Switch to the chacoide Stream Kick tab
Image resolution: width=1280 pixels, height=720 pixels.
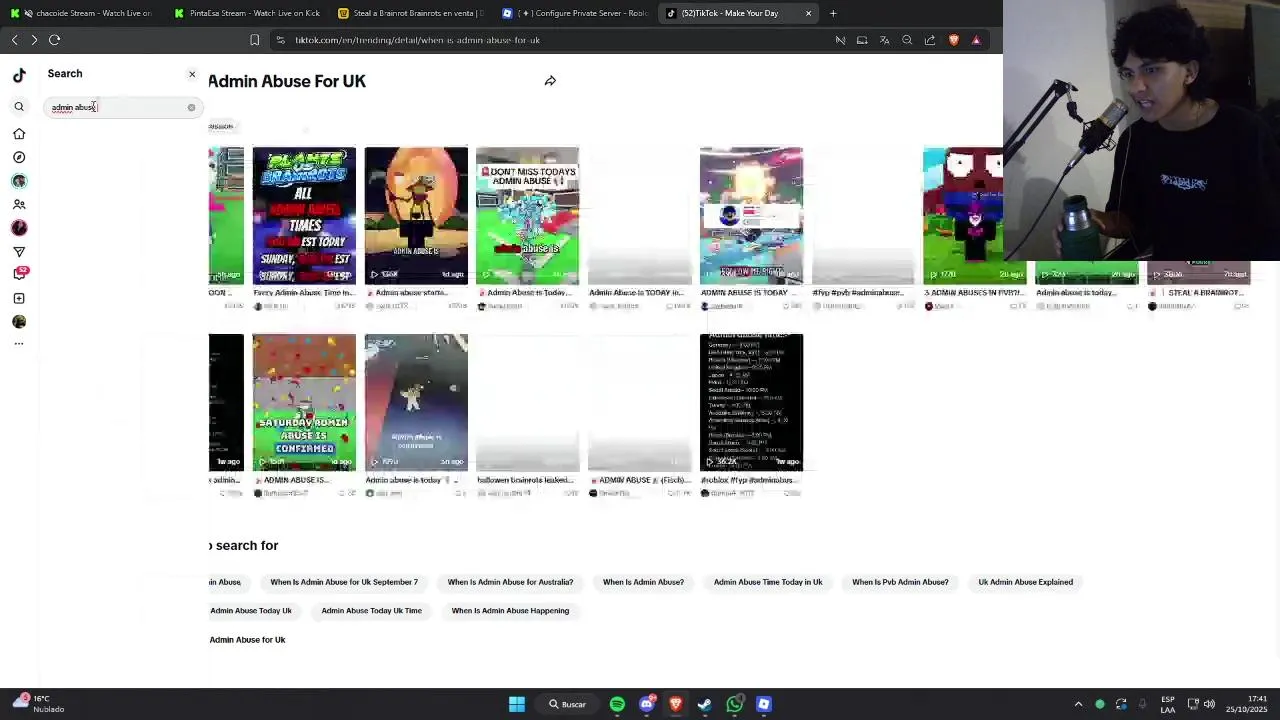point(81,13)
